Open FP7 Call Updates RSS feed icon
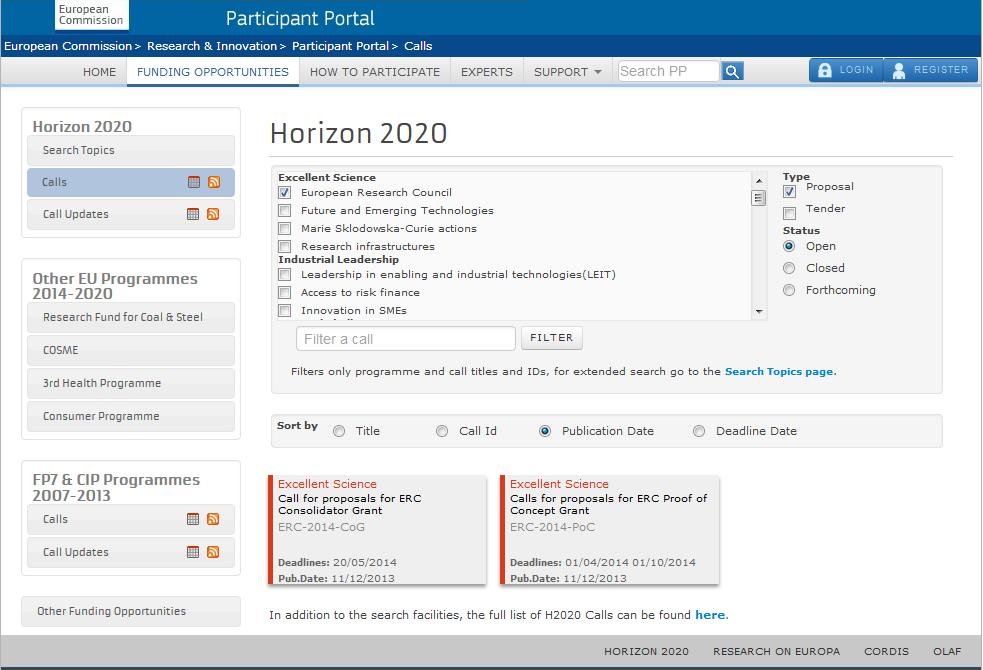983x670 pixels. [x=213, y=552]
